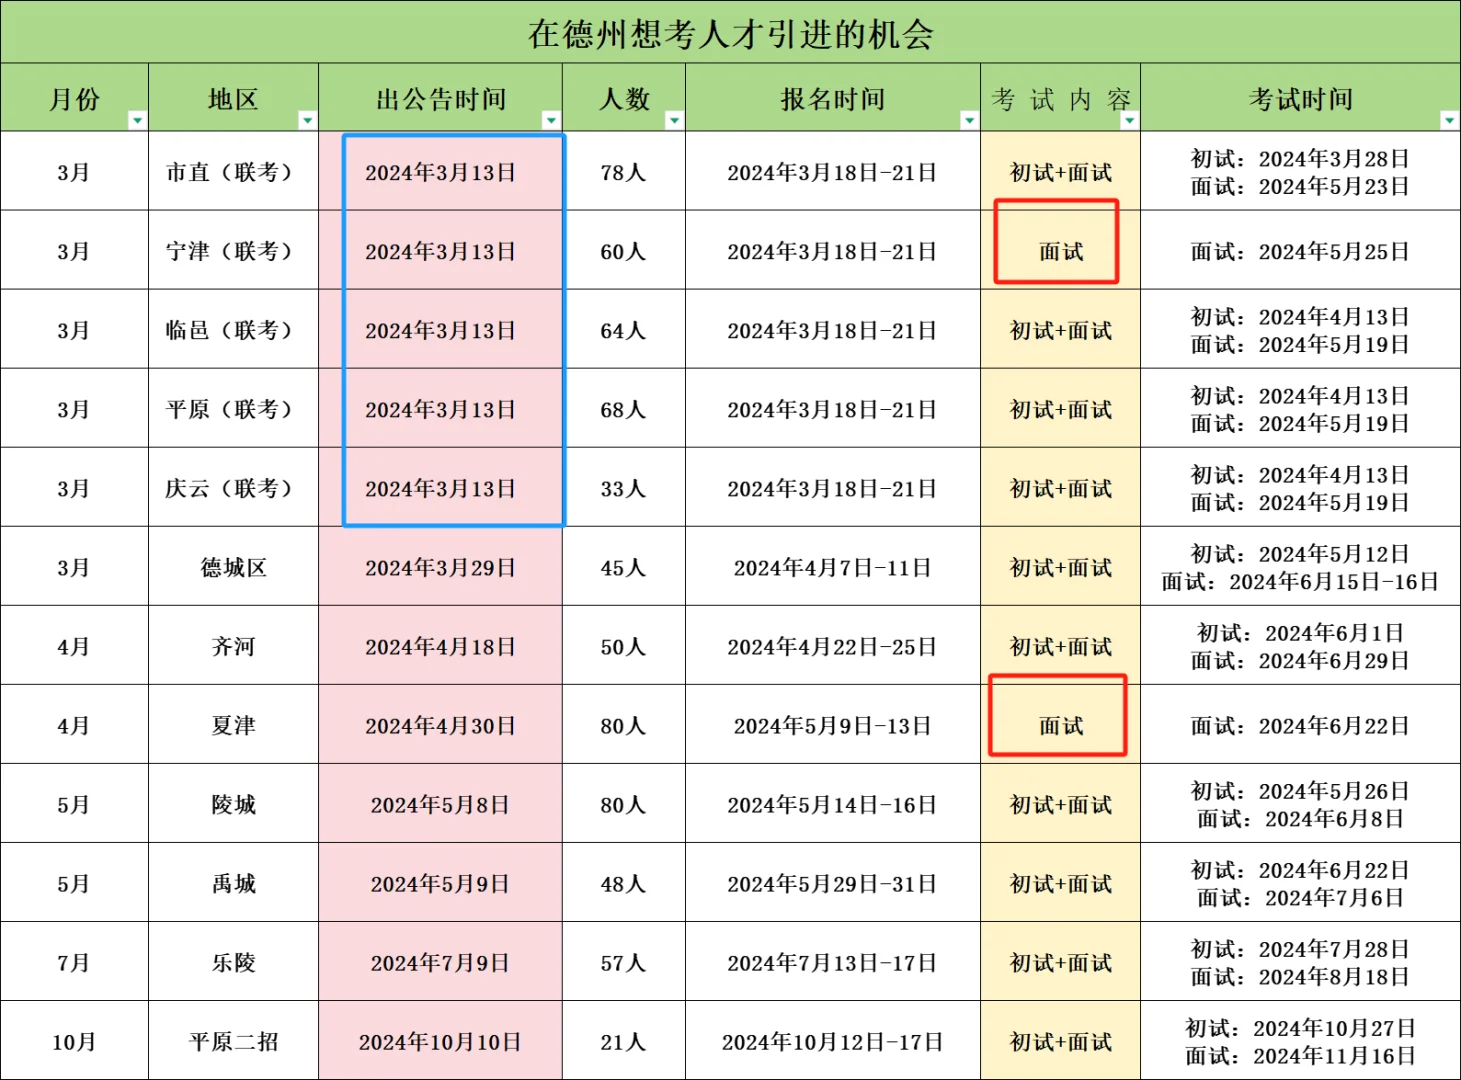
Task: Open the 考试内容 filter dropdown
Action: 1129,119
